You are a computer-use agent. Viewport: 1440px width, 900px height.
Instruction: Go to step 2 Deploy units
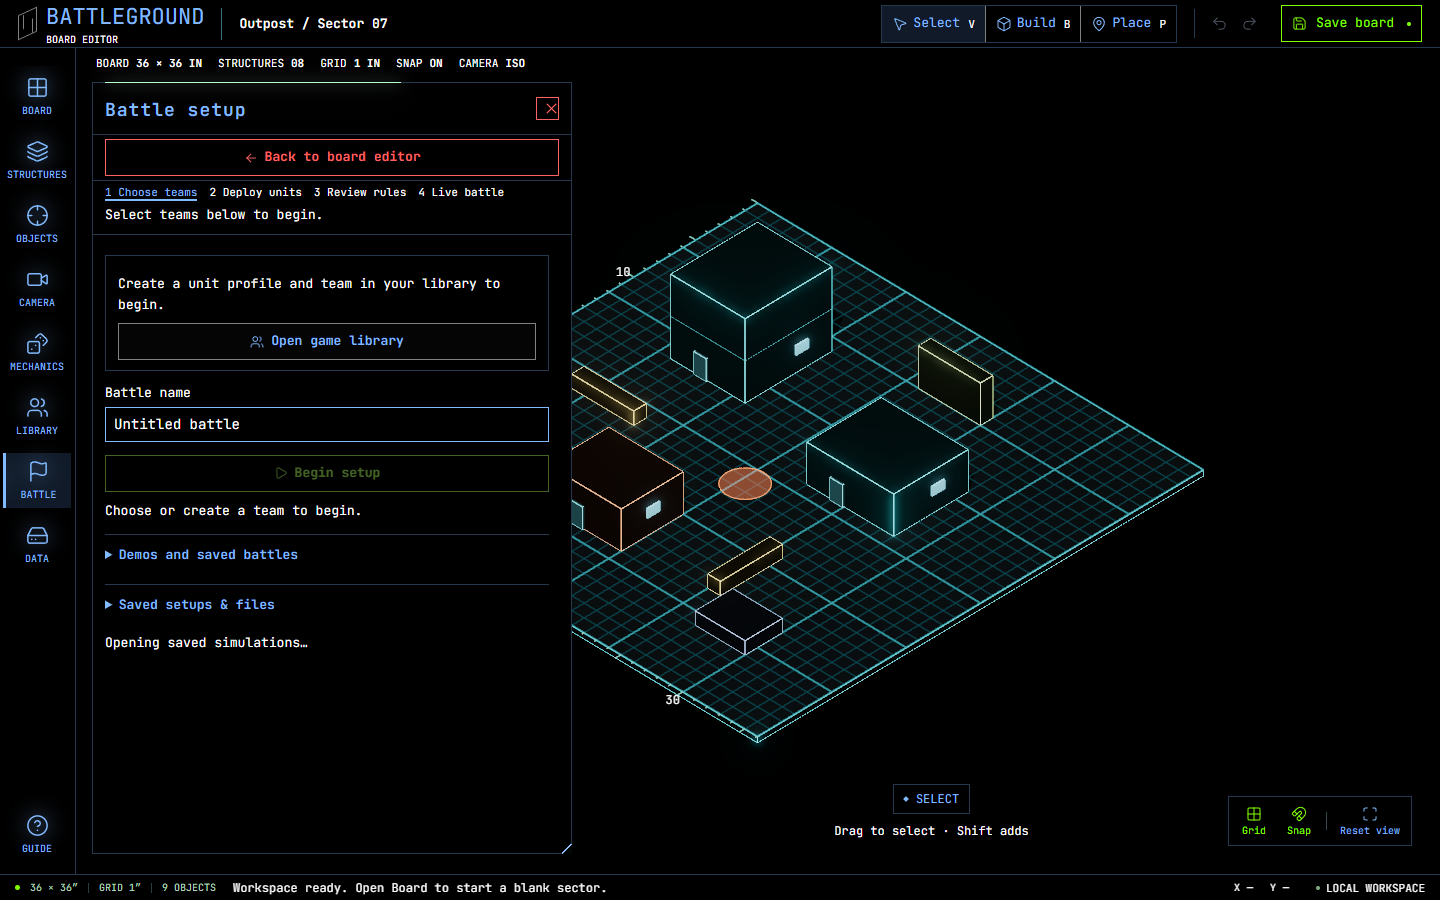click(255, 192)
